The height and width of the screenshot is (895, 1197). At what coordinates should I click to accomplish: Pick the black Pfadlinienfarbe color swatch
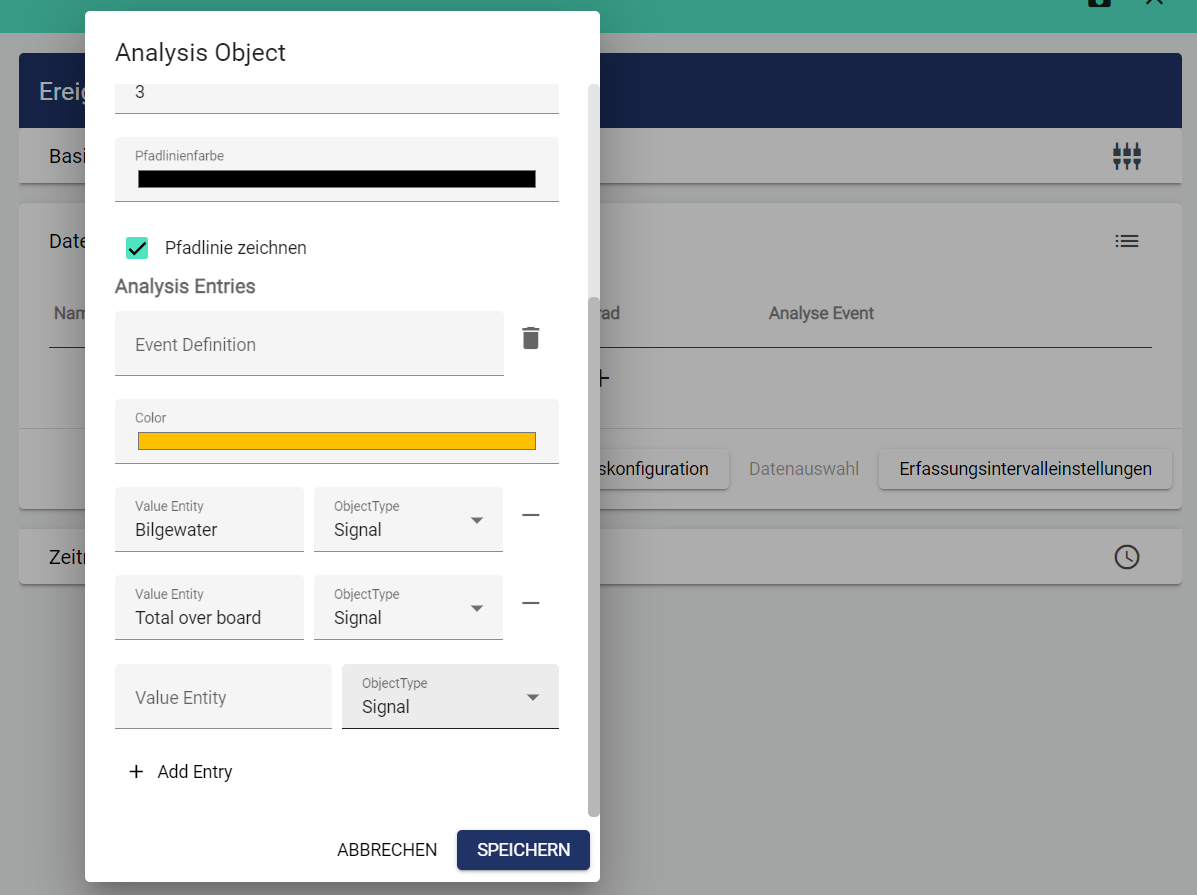pos(337,179)
